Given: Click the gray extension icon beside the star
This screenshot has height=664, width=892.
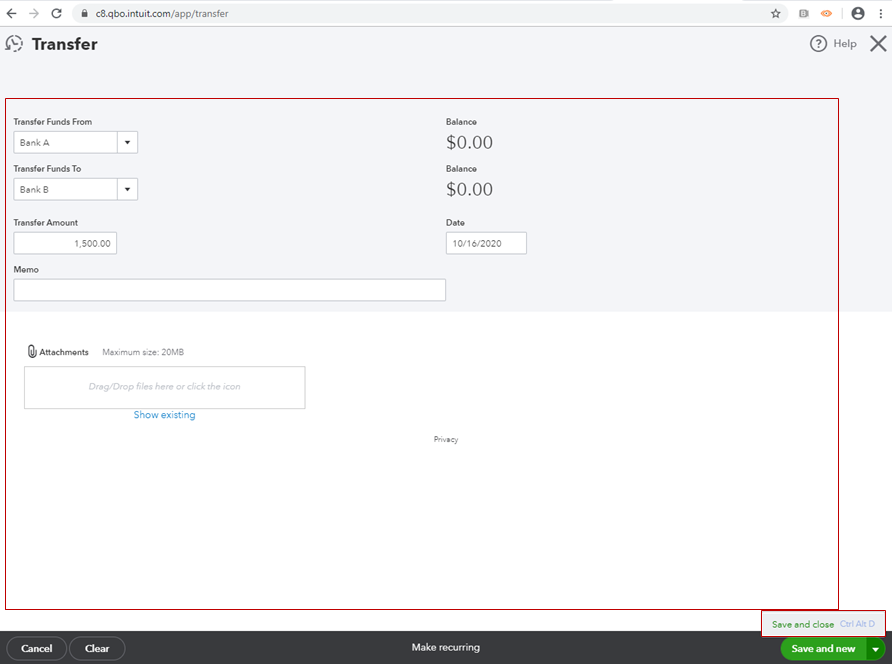Looking at the screenshot, I should click(x=803, y=14).
